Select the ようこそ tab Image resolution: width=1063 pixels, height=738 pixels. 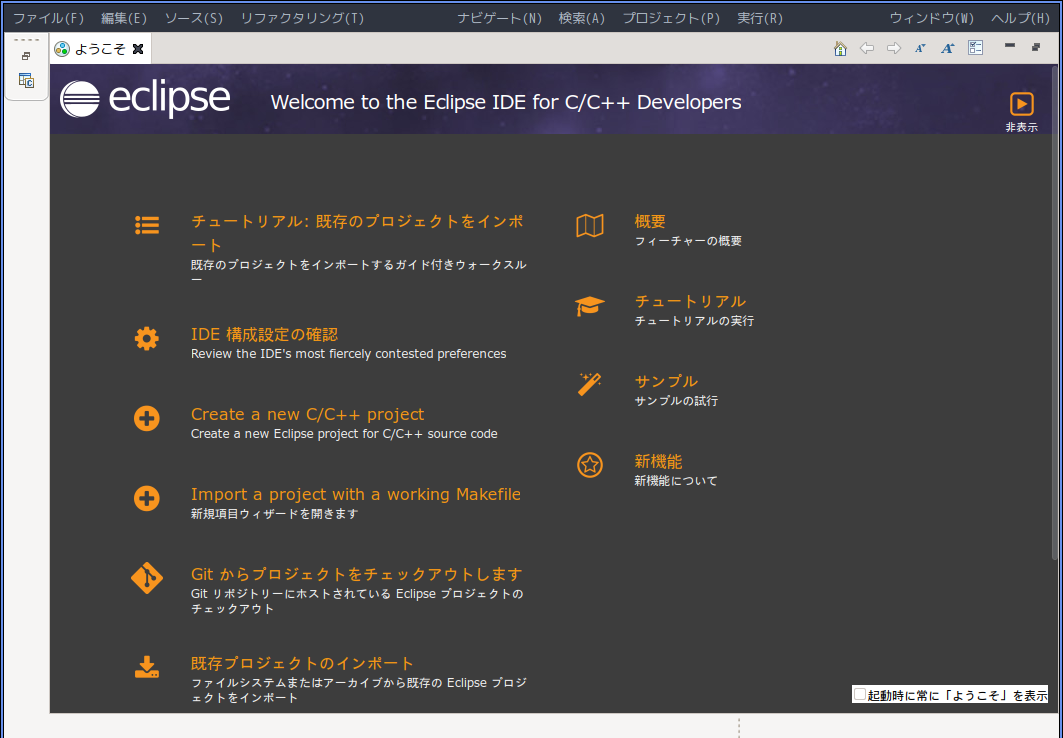click(100, 49)
